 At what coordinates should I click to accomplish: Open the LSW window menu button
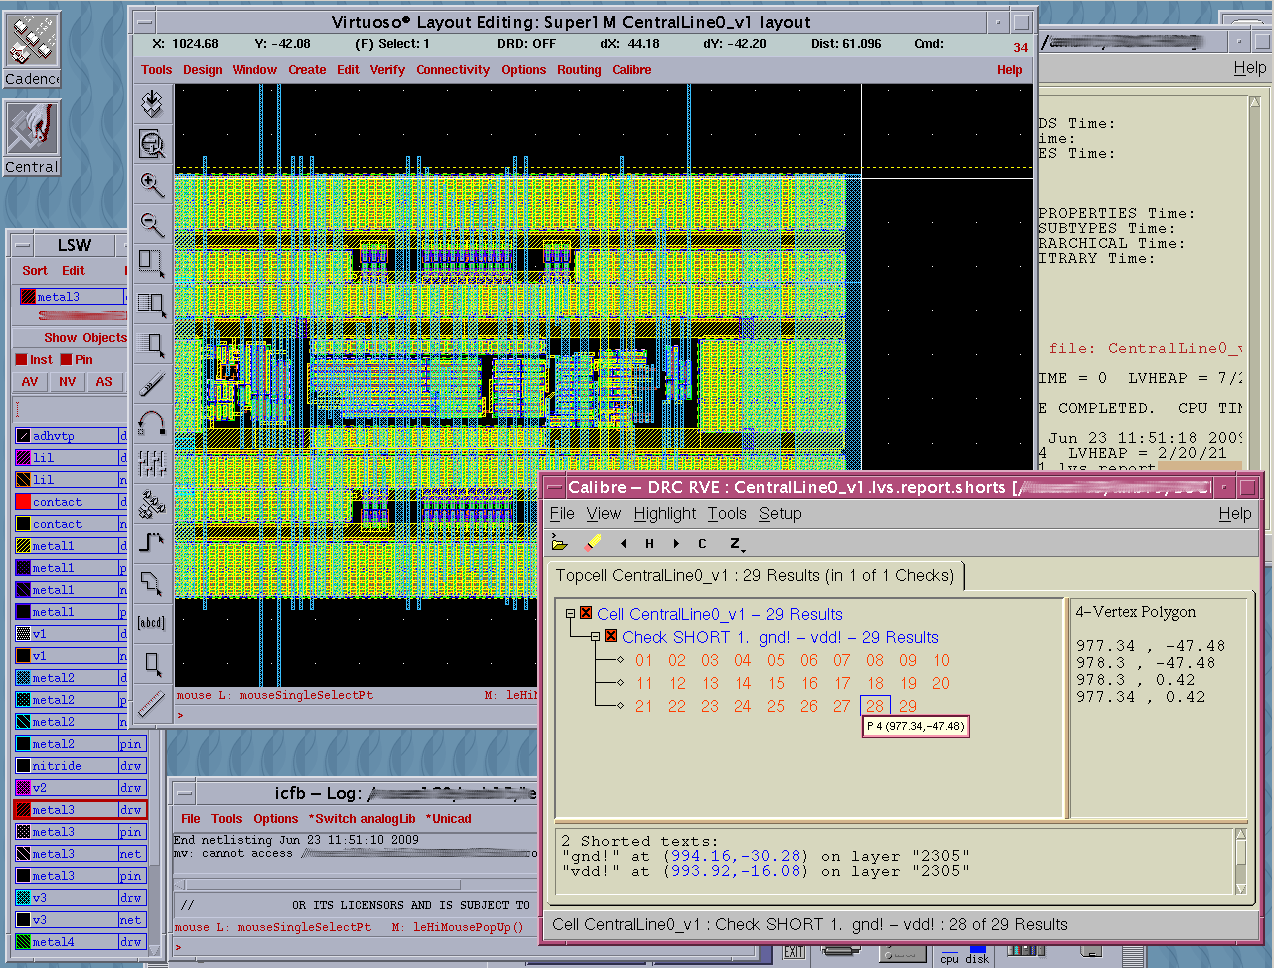[22, 245]
